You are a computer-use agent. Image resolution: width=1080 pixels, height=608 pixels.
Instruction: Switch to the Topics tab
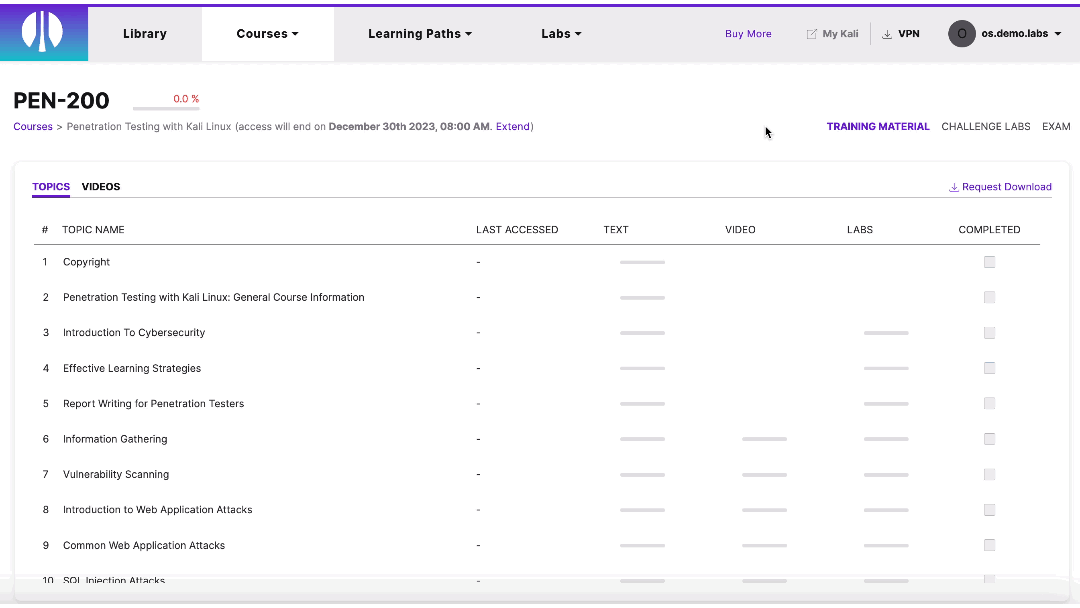click(x=51, y=187)
